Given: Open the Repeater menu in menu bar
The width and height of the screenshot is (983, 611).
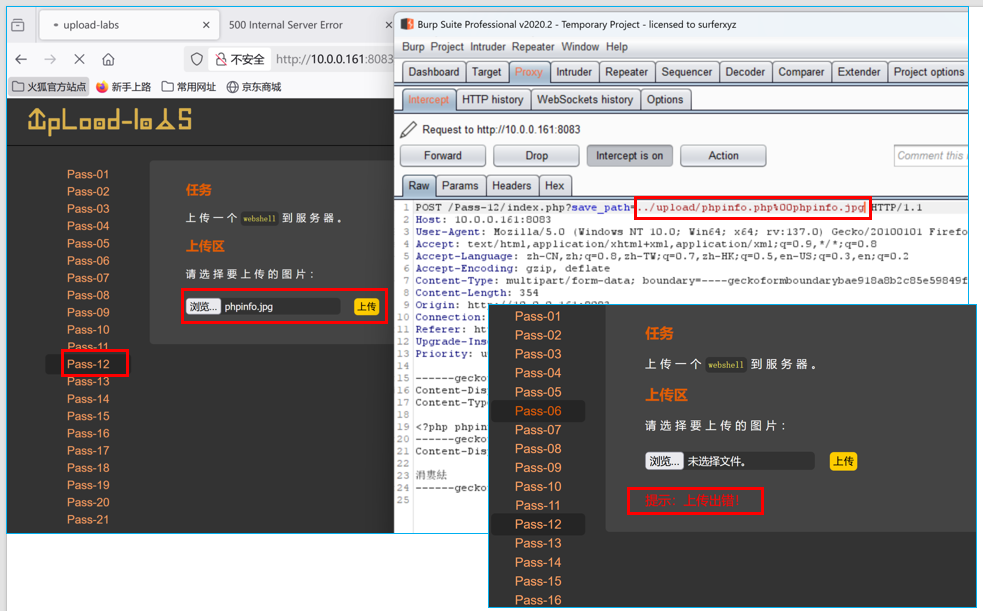Looking at the screenshot, I should 533,47.
